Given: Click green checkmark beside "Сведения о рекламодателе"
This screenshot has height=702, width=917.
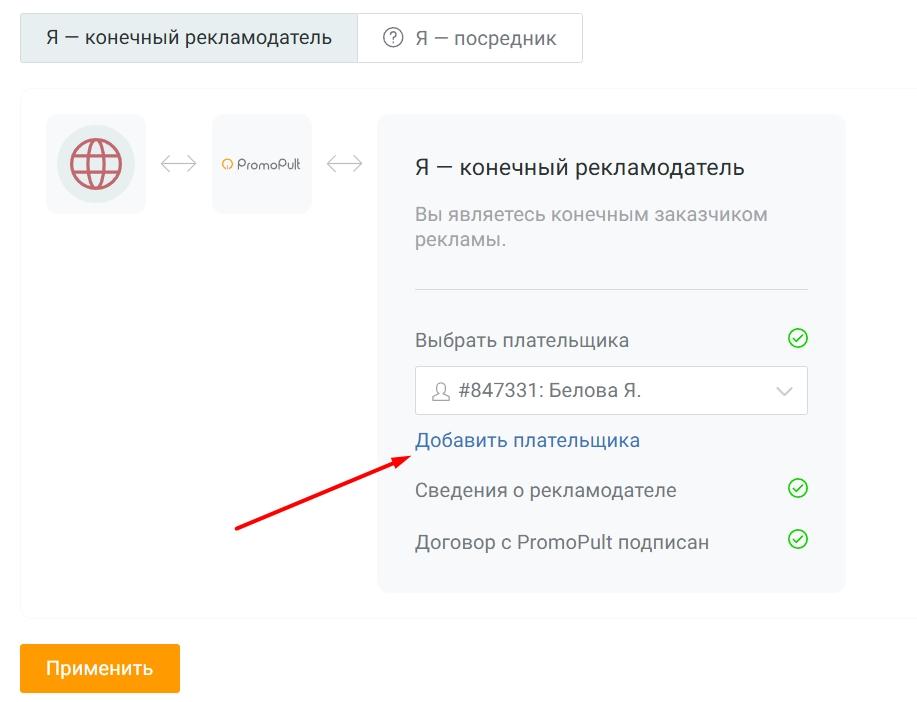Looking at the screenshot, I should [x=797, y=489].
